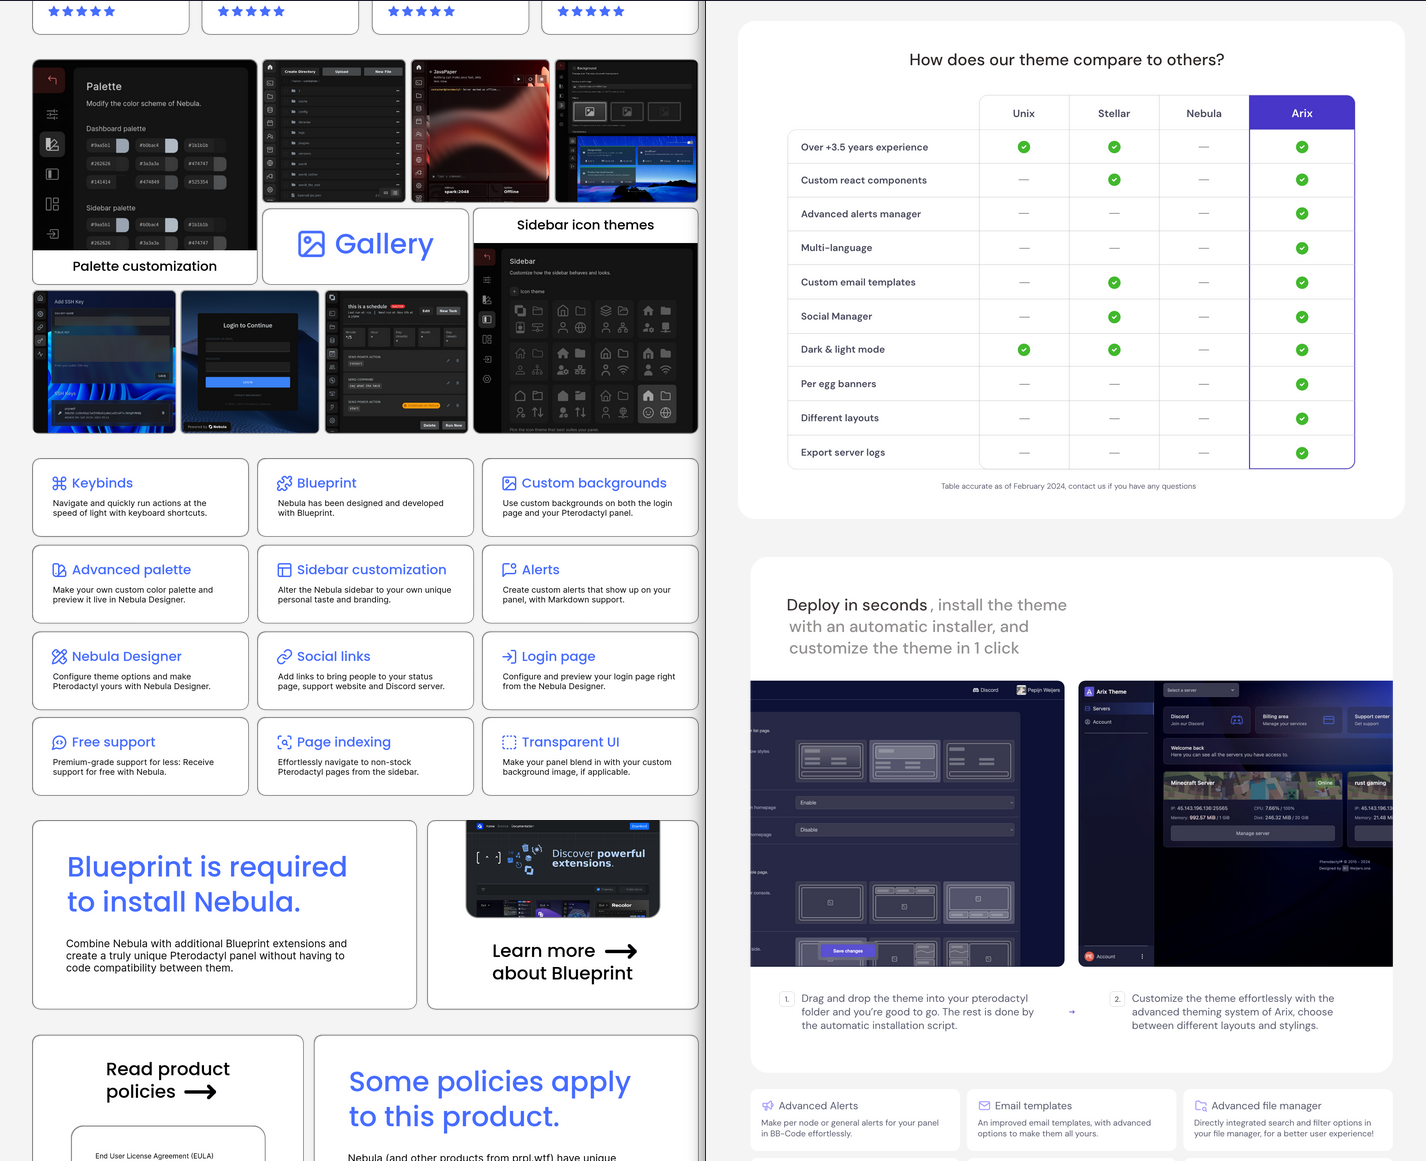Screen dimensions: 1426x1161
Task: Click the Sidebar customization layout icon
Action: tap(284, 570)
